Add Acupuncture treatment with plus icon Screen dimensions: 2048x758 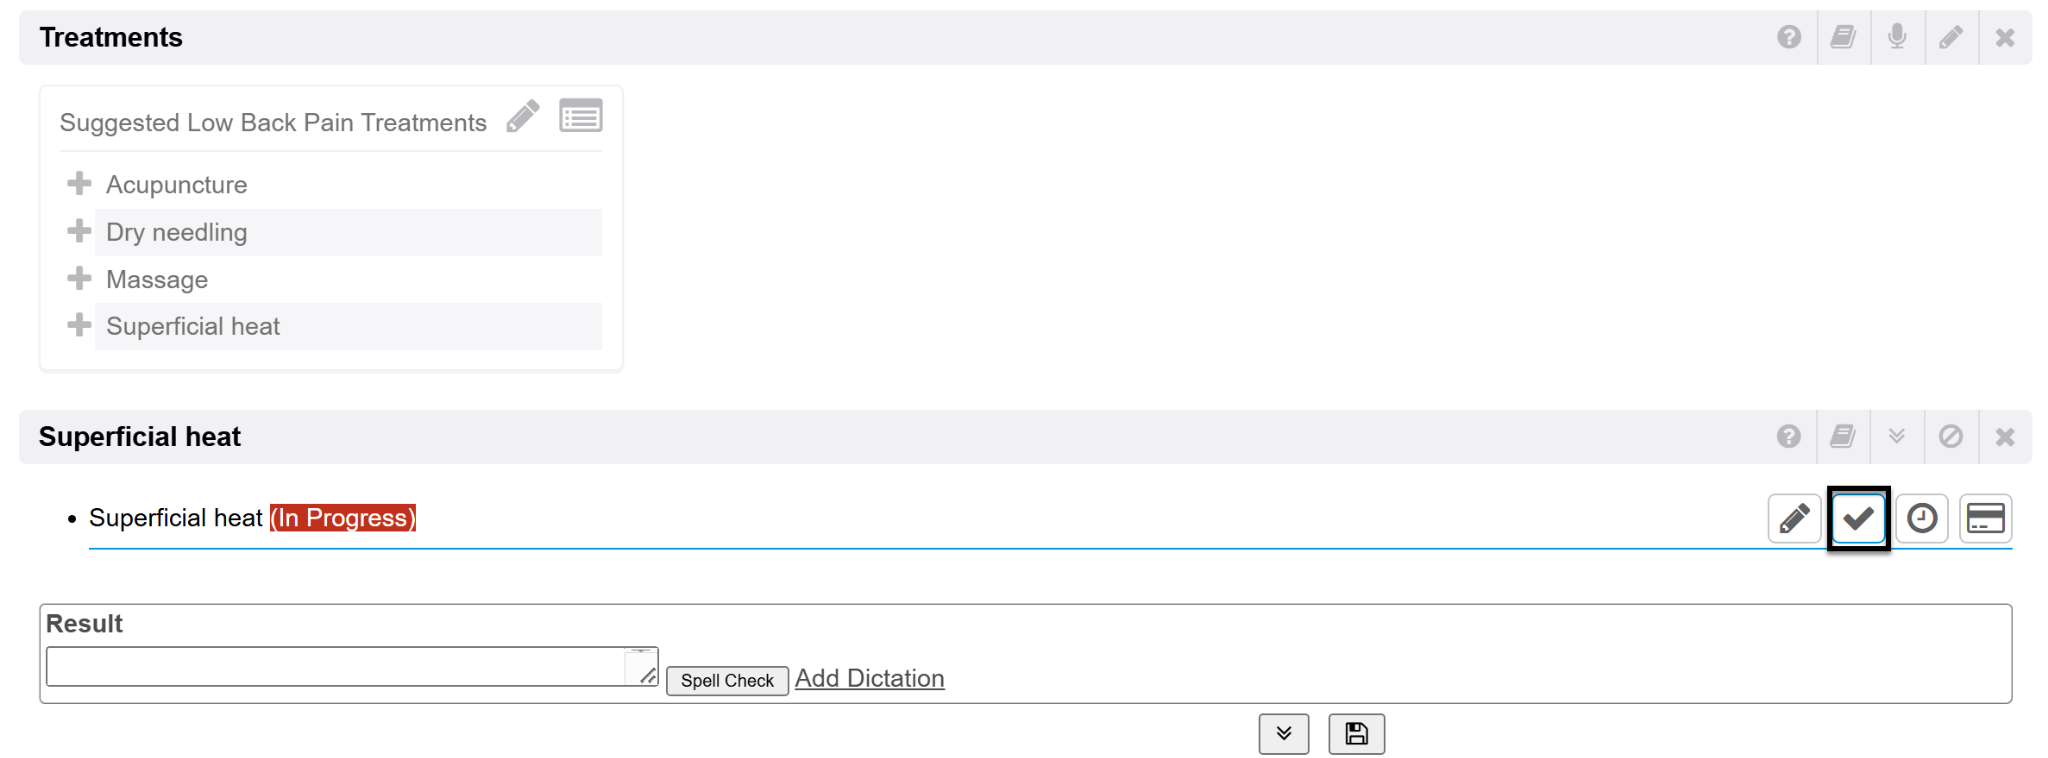click(x=79, y=184)
